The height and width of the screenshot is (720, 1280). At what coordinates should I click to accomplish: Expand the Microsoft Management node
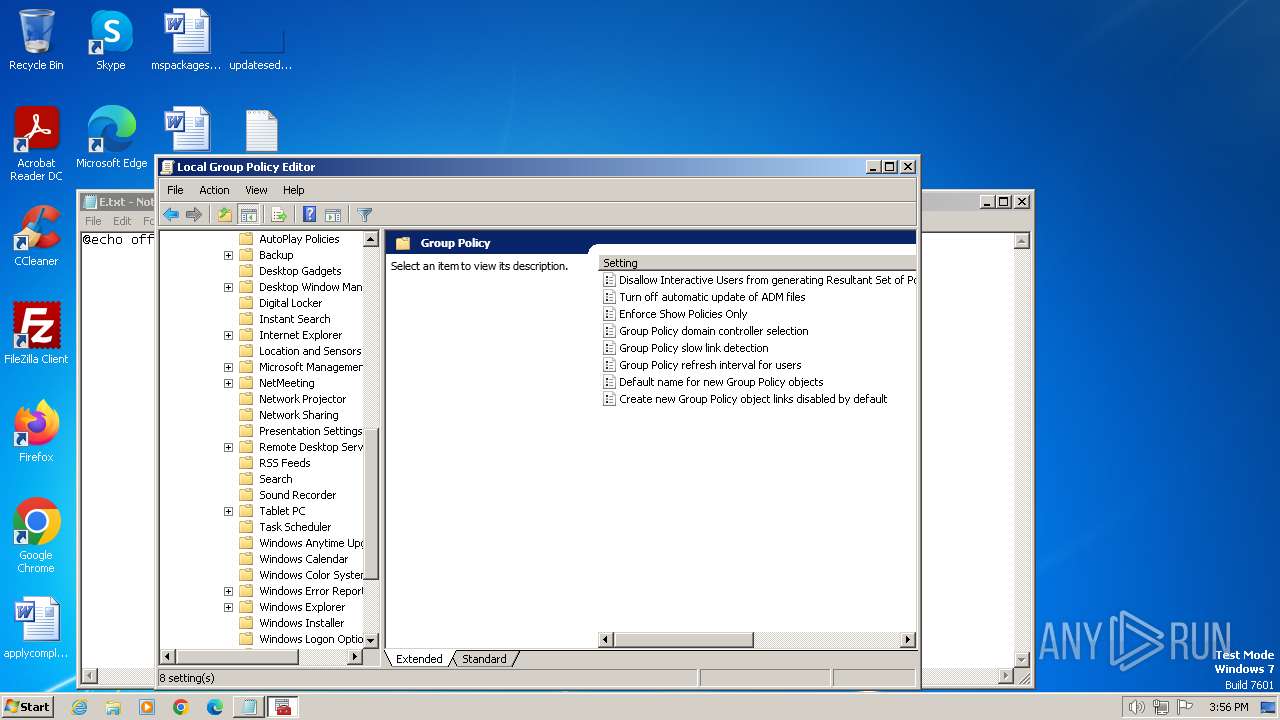pos(228,367)
